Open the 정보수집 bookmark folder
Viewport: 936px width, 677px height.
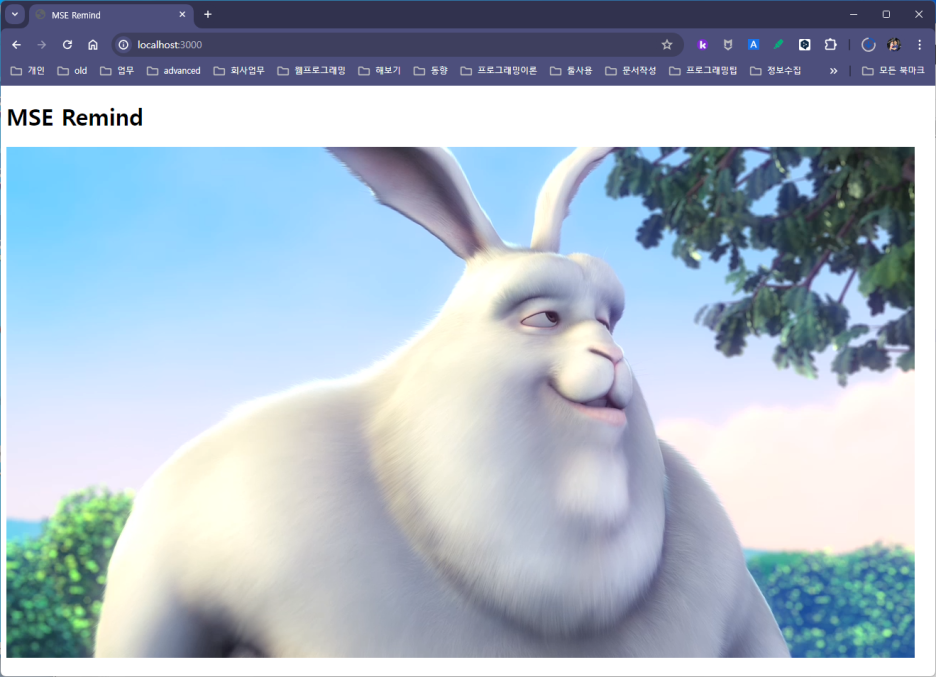tap(776, 71)
